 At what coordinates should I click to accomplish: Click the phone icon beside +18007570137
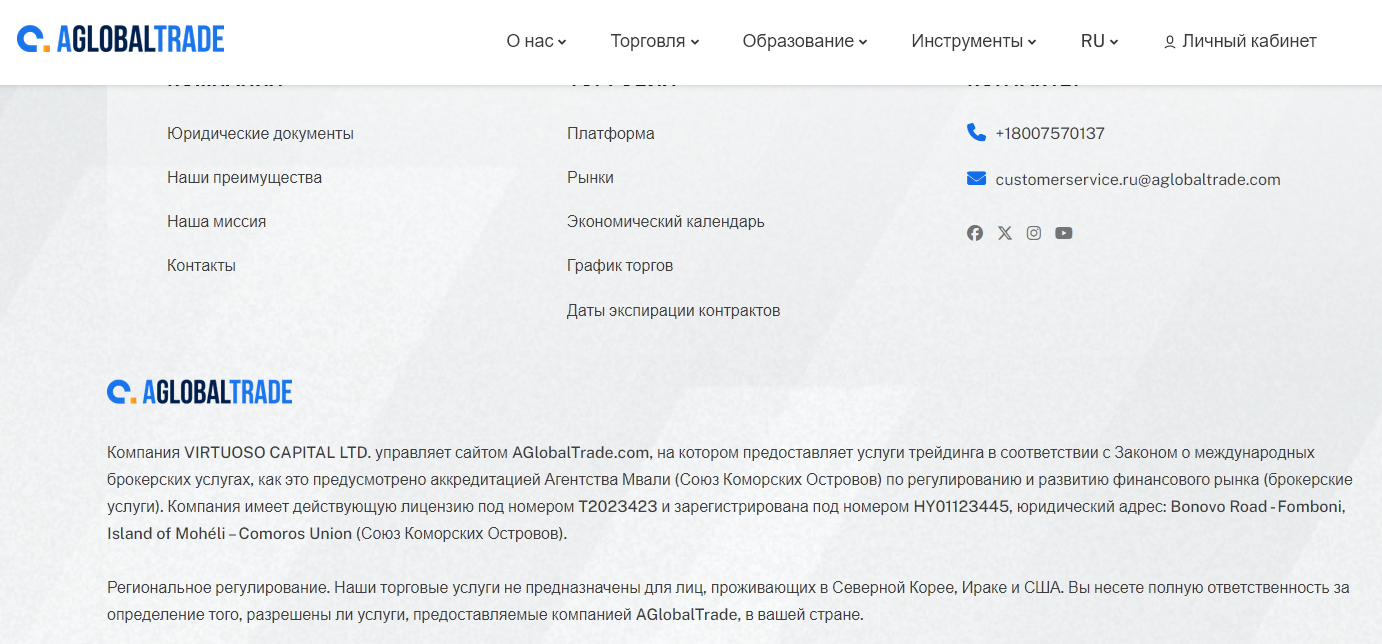[x=974, y=131]
